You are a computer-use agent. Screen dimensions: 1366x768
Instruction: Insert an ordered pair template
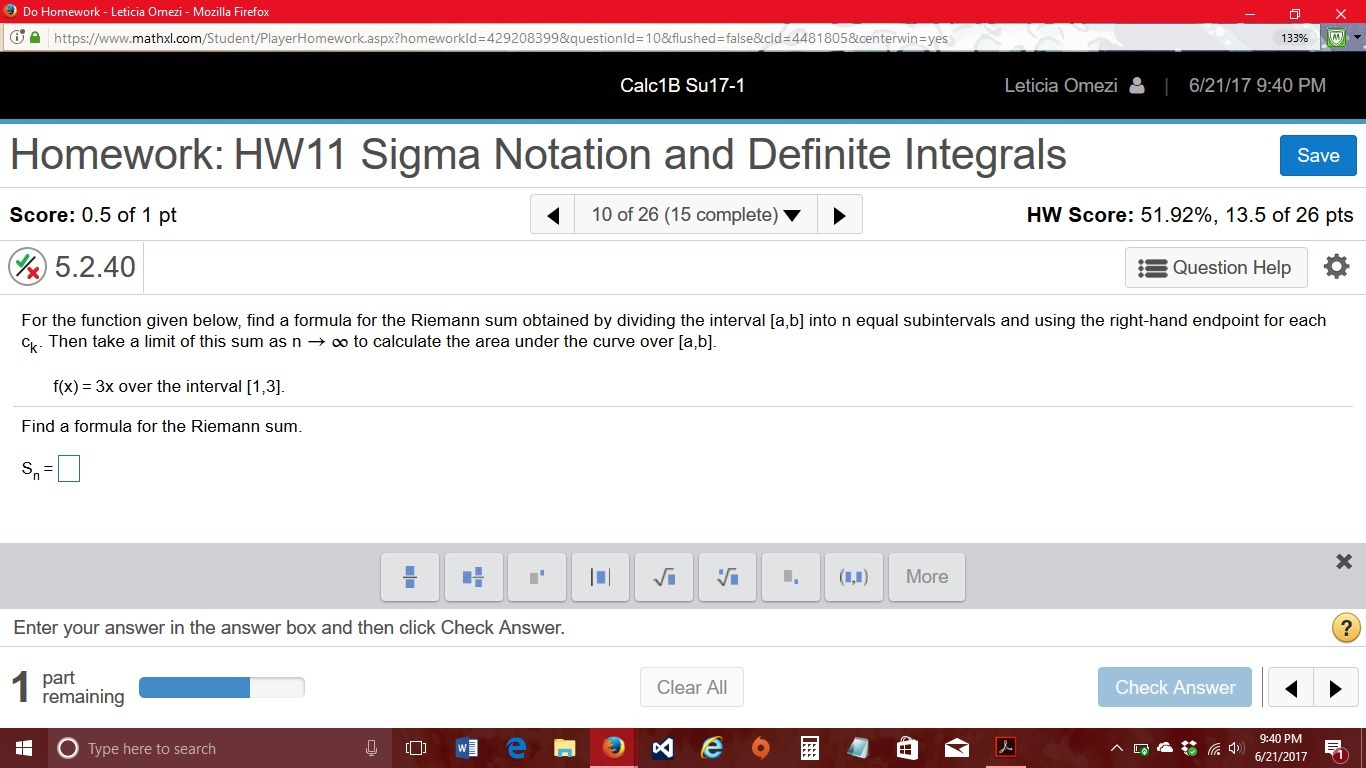click(854, 577)
